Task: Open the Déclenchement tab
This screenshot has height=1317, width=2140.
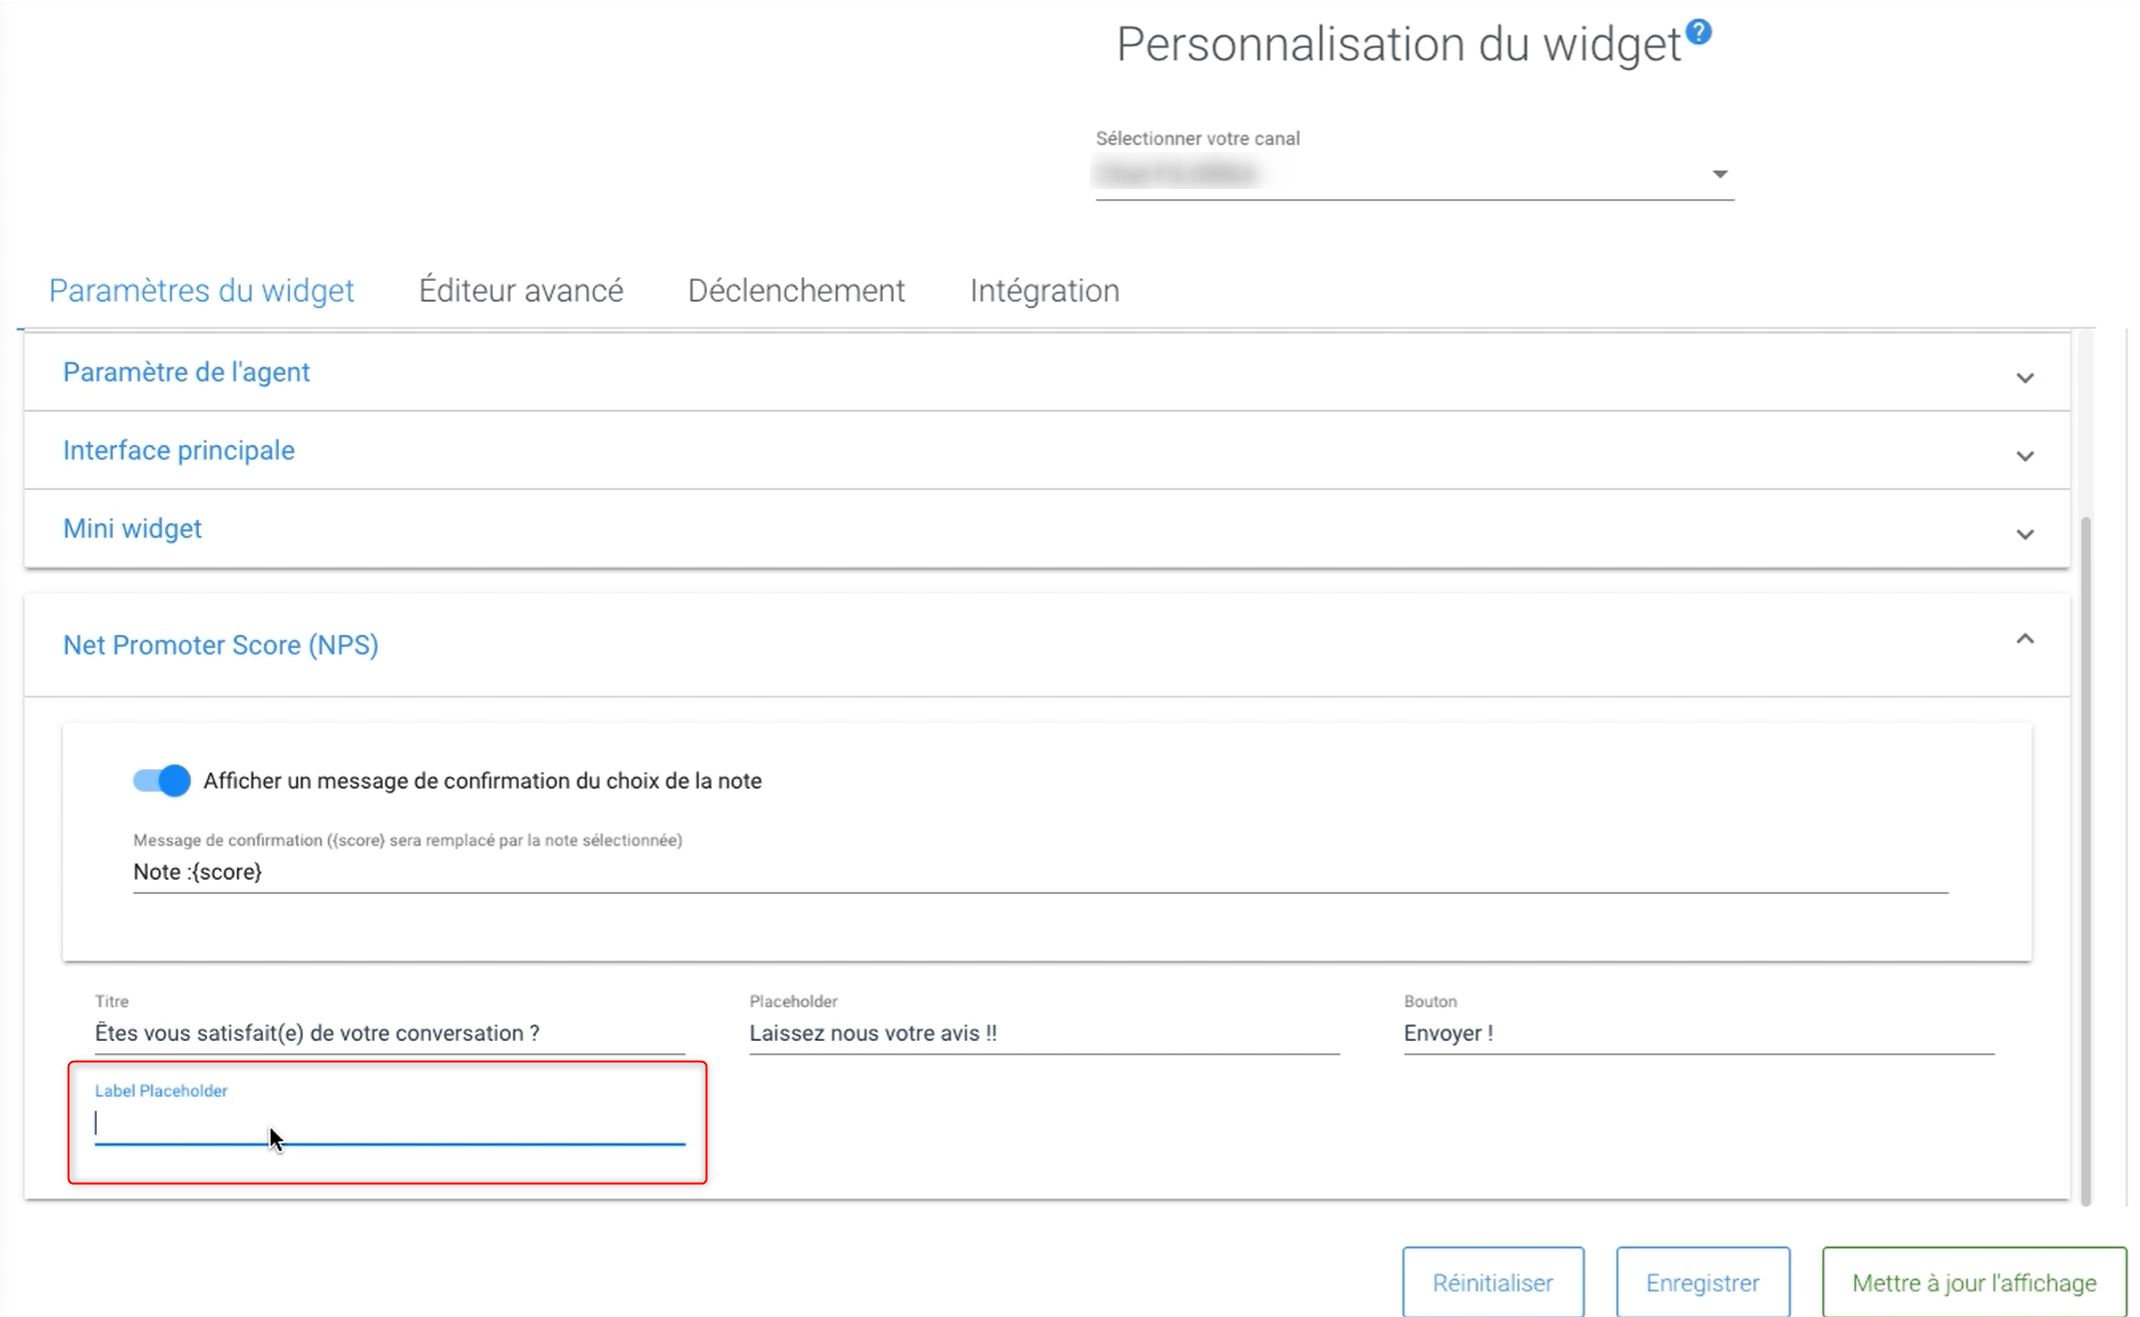Action: pyautogui.click(x=796, y=290)
